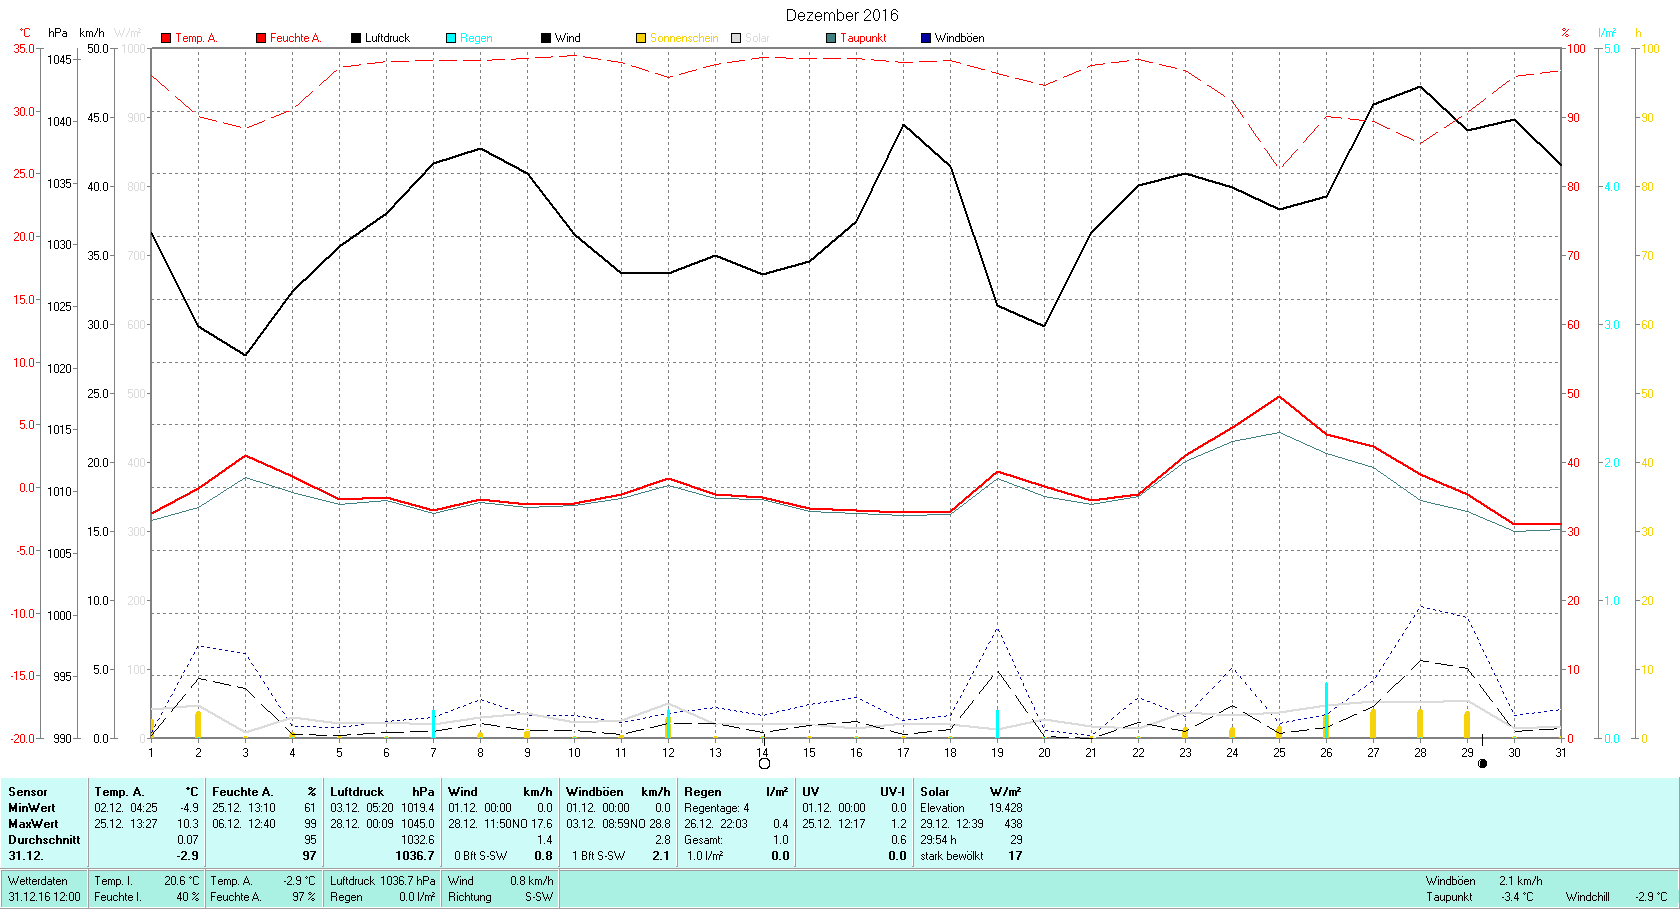
Task: Click the 'MaxWert' row label
Action: tap(33, 824)
